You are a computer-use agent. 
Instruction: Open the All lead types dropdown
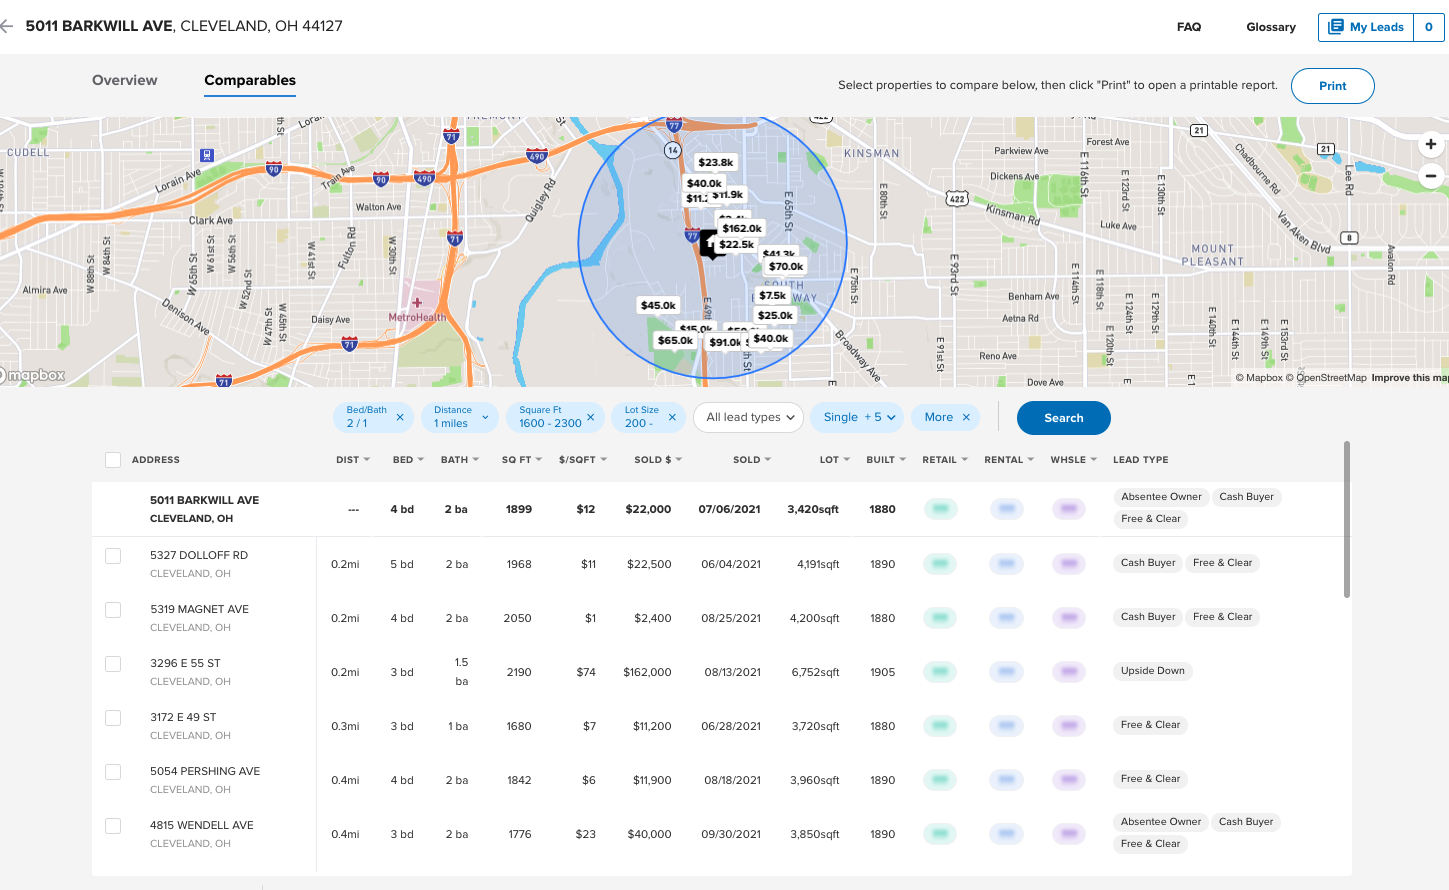(x=748, y=417)
